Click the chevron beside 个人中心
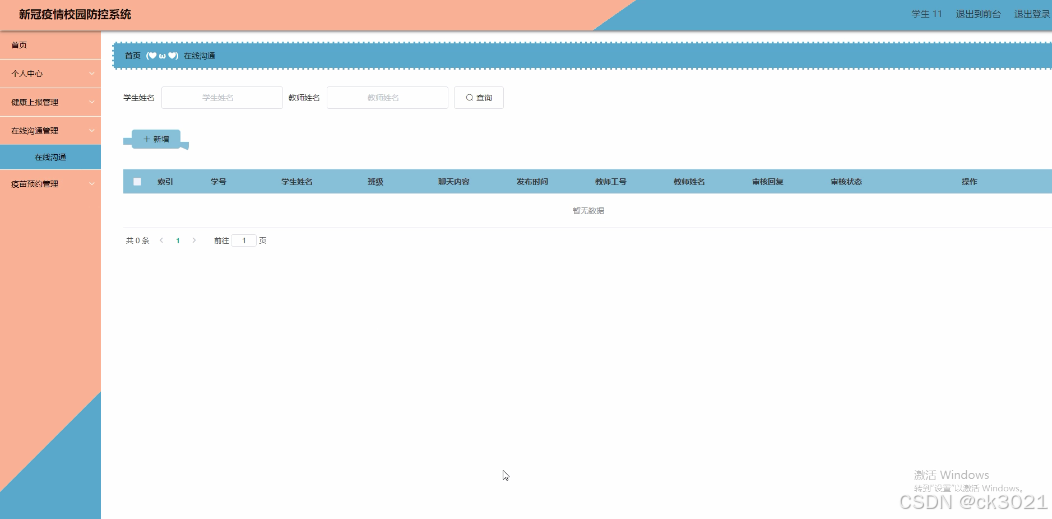This screenshot has height=519, width=1052. click(x=91, y=74)
